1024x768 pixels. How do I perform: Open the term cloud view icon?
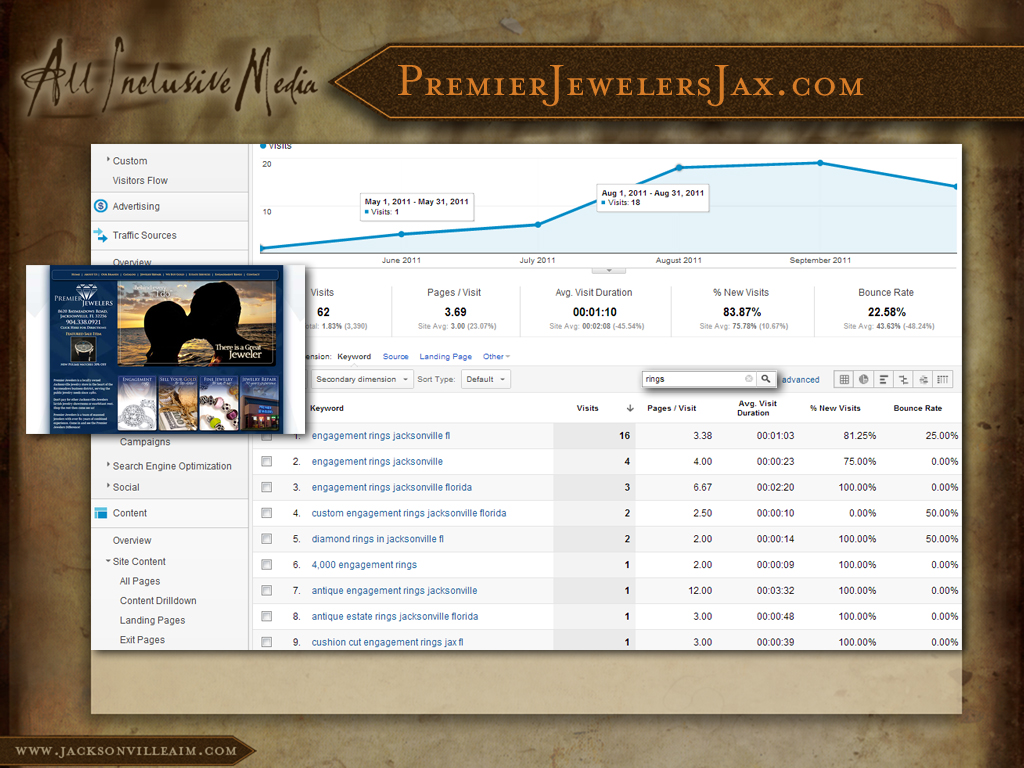[923, 379]
